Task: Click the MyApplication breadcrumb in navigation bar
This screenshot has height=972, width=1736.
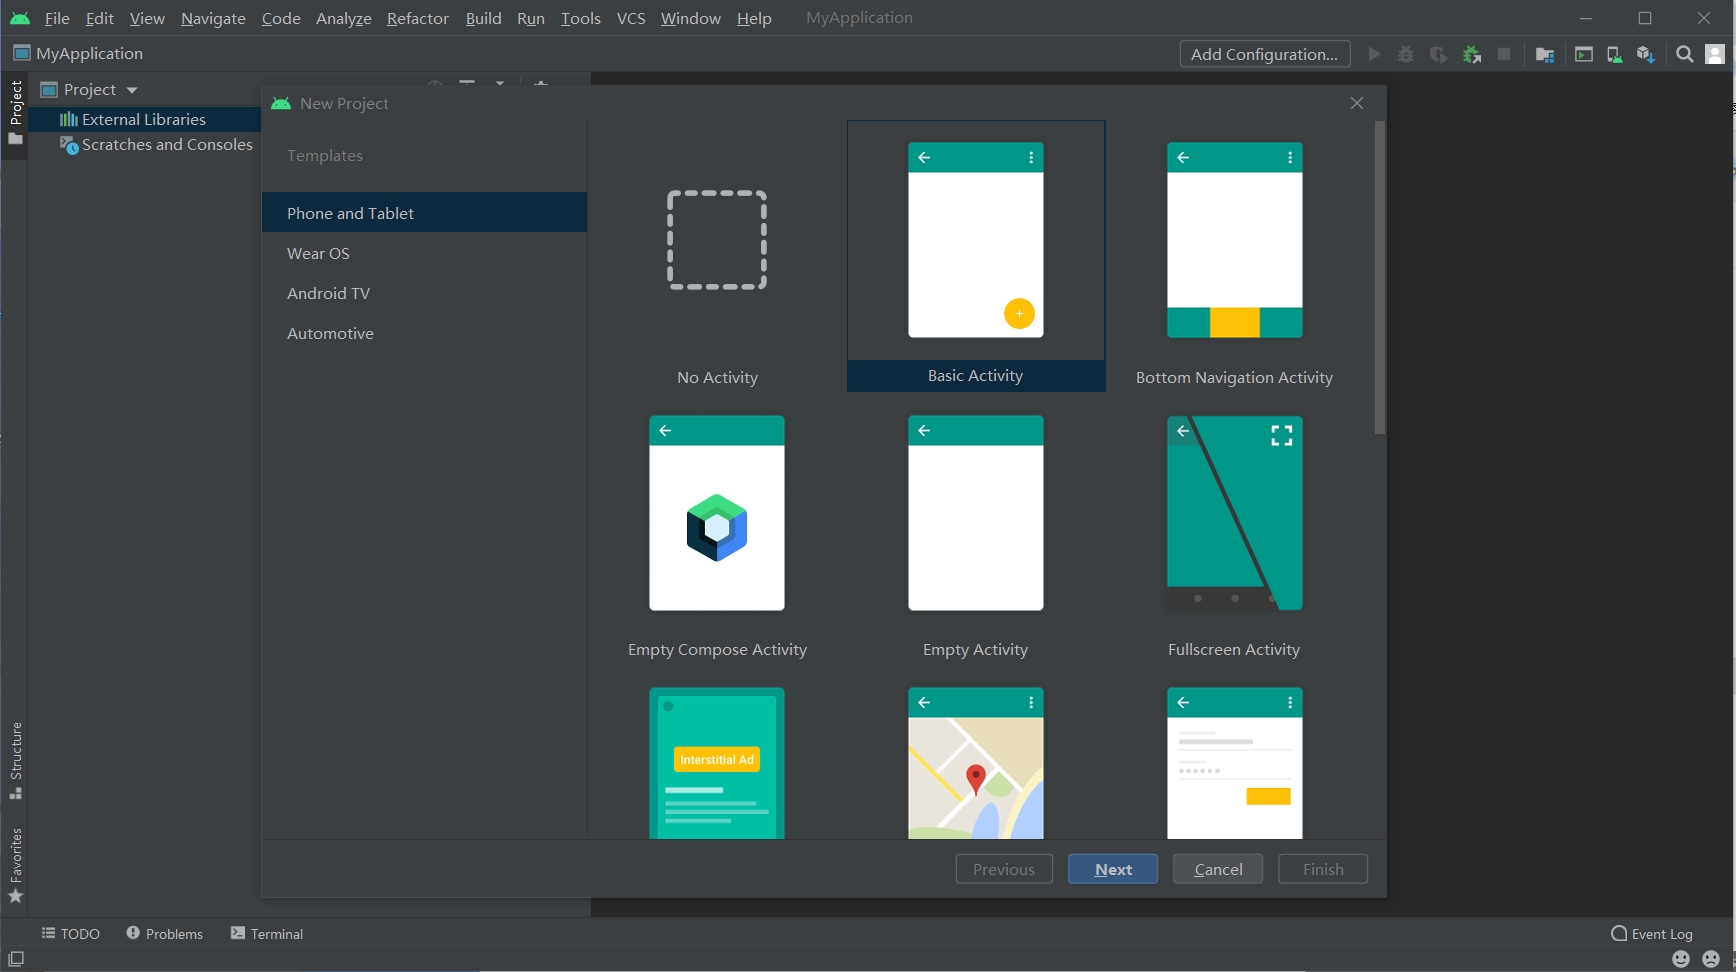Action: [78, 53]
